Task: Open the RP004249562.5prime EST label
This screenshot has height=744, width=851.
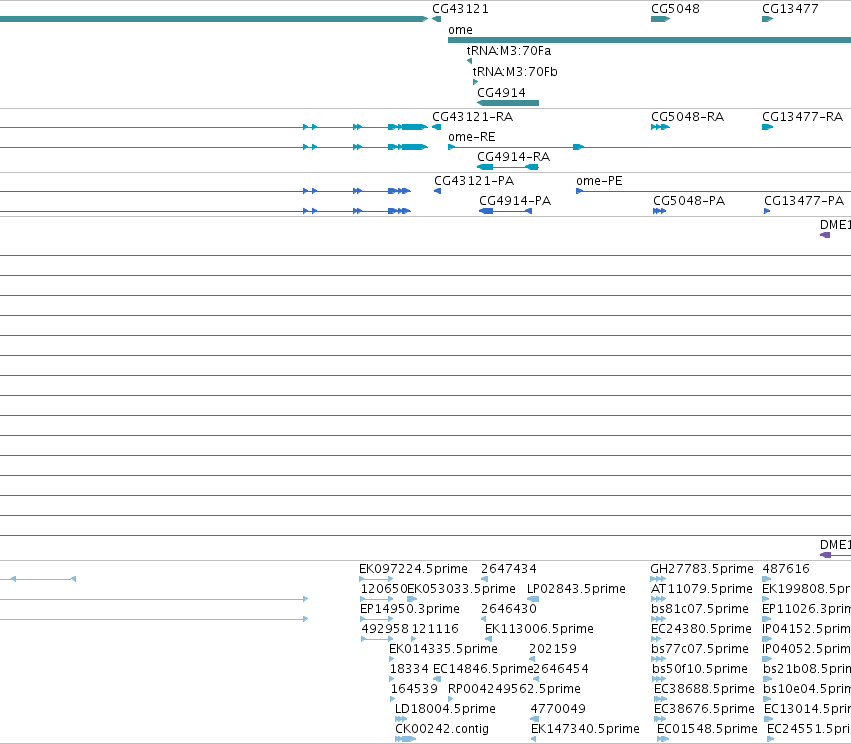Action: (514, 689)
